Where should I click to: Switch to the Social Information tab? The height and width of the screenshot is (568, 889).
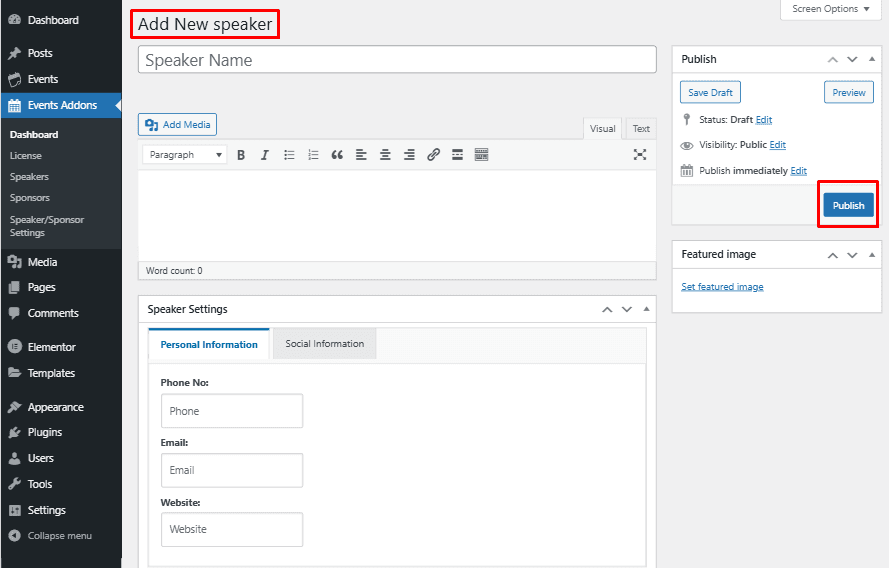click(x=324, y=344)
